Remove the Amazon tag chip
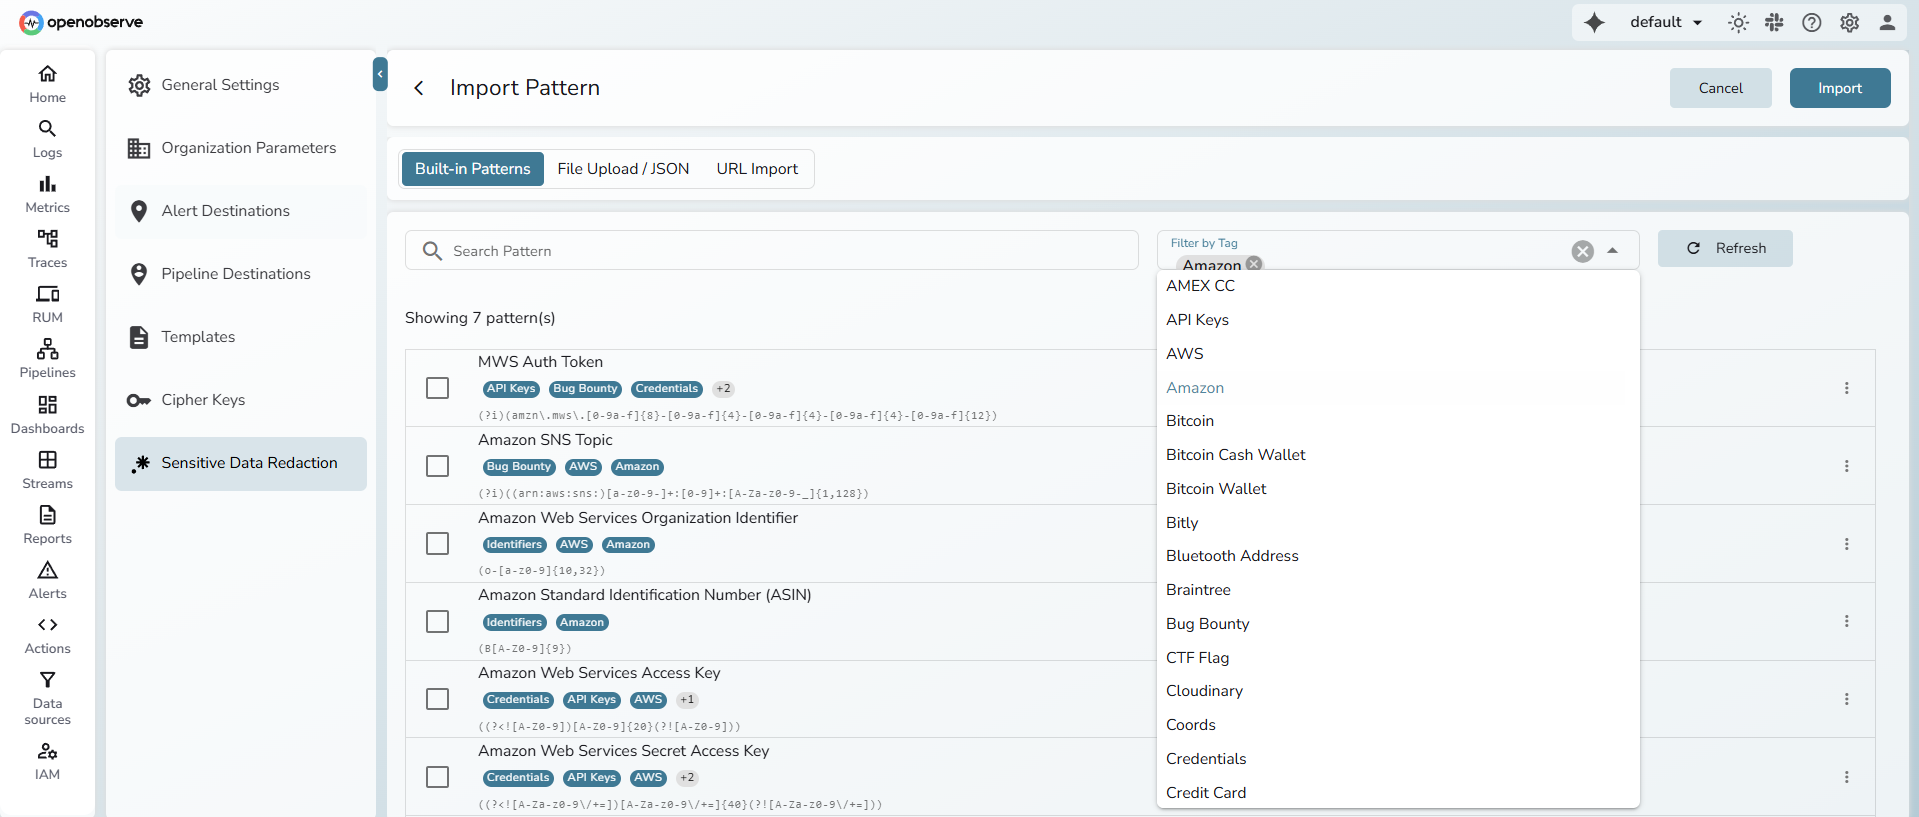Viewport: 1919px width, 817px height. click(x=1254, y=264)
